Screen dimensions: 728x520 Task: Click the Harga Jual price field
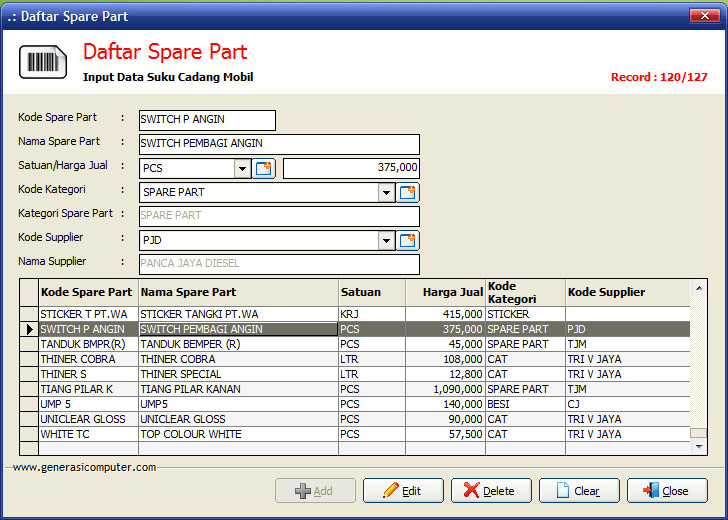coord(351,168)
